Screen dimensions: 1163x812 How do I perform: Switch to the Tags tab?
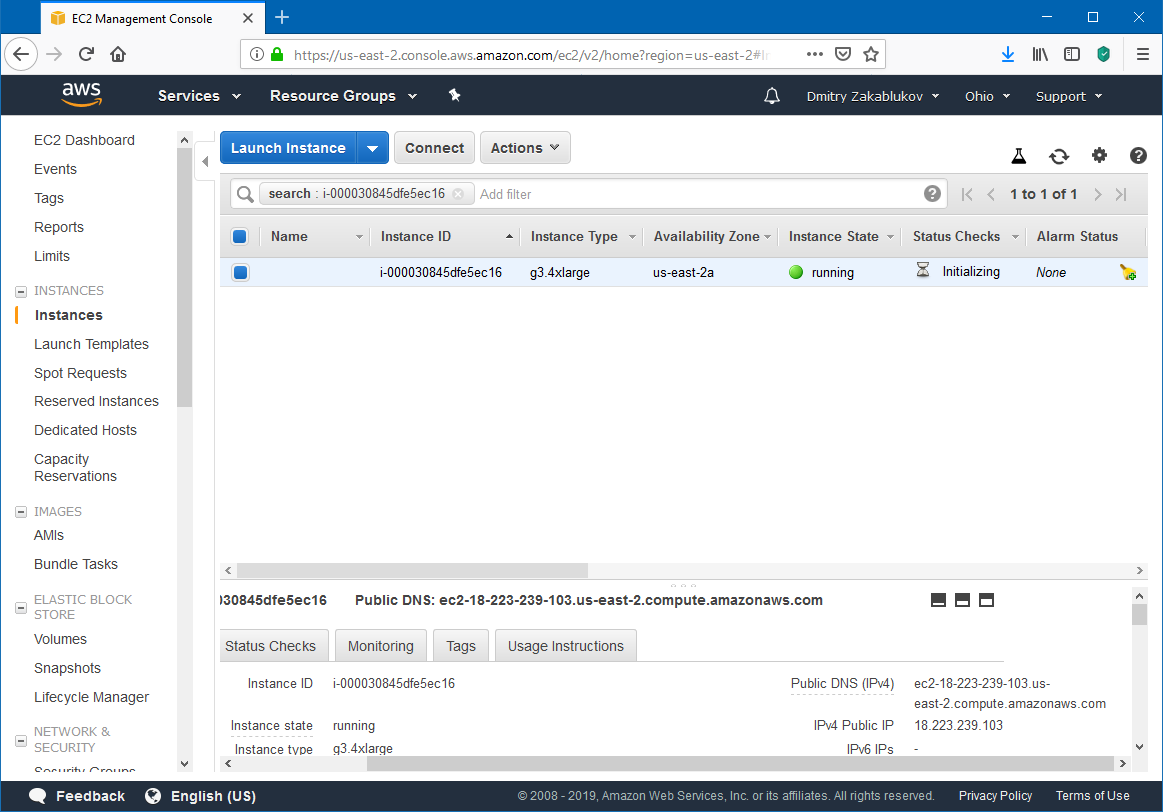[461, 646]
